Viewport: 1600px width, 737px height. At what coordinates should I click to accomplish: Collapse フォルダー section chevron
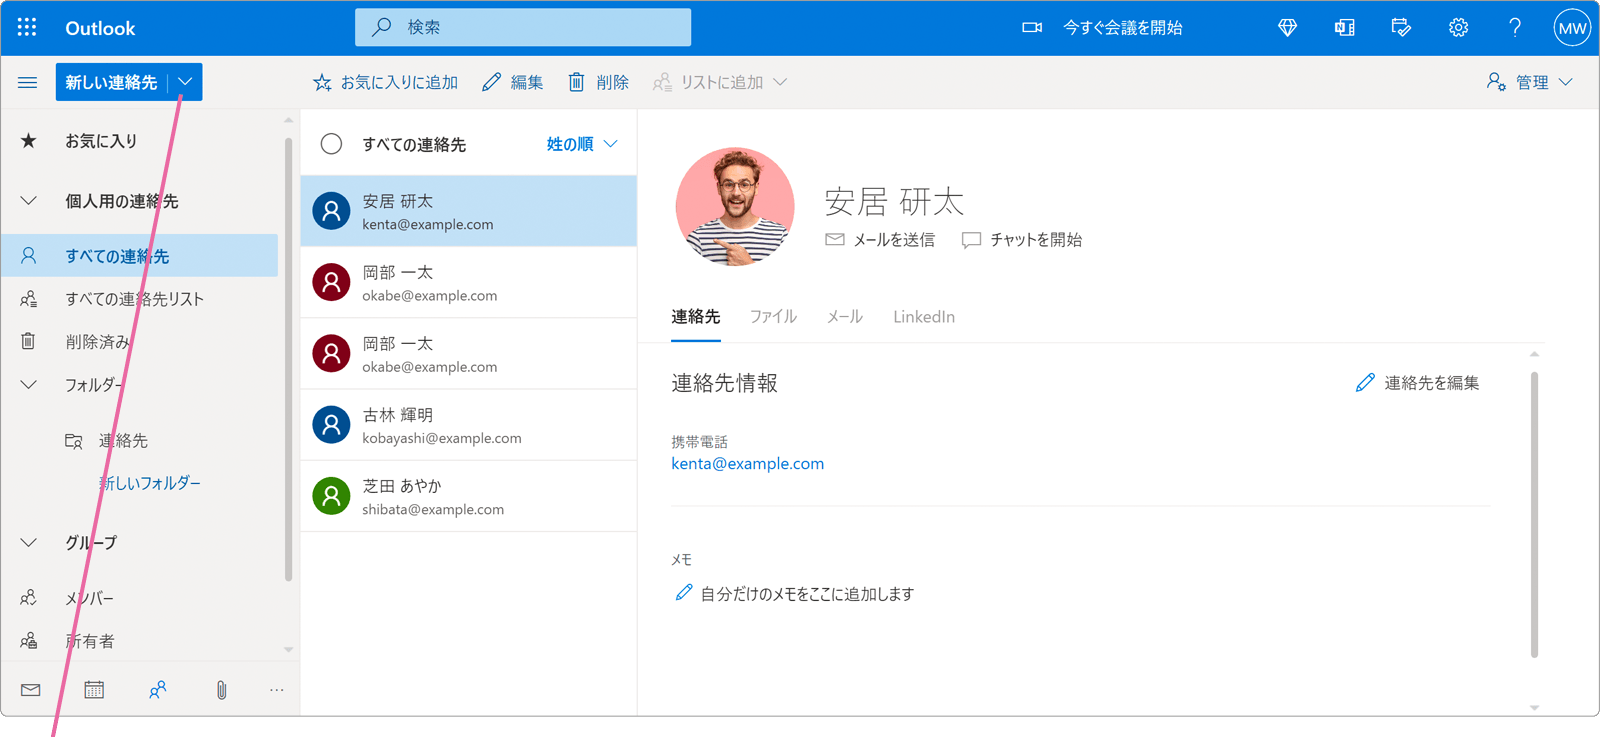pos(29,385)
